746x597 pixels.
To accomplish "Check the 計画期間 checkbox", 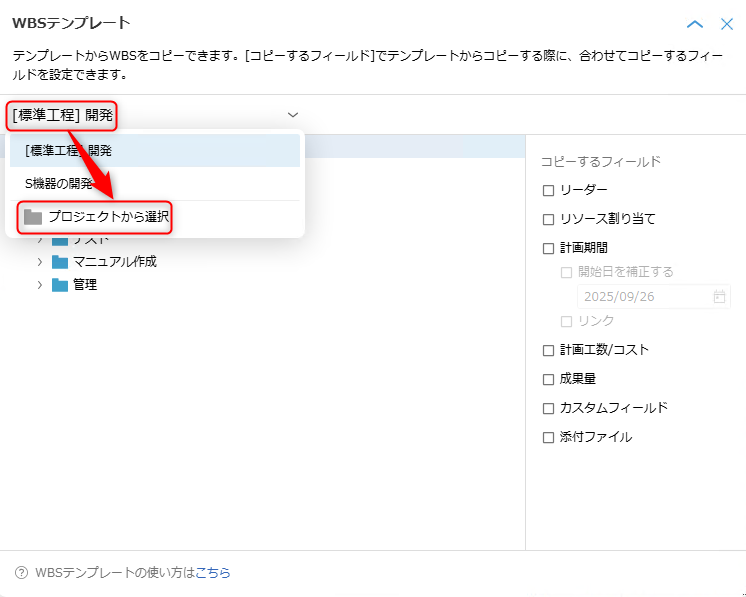I will coord(548,248).
